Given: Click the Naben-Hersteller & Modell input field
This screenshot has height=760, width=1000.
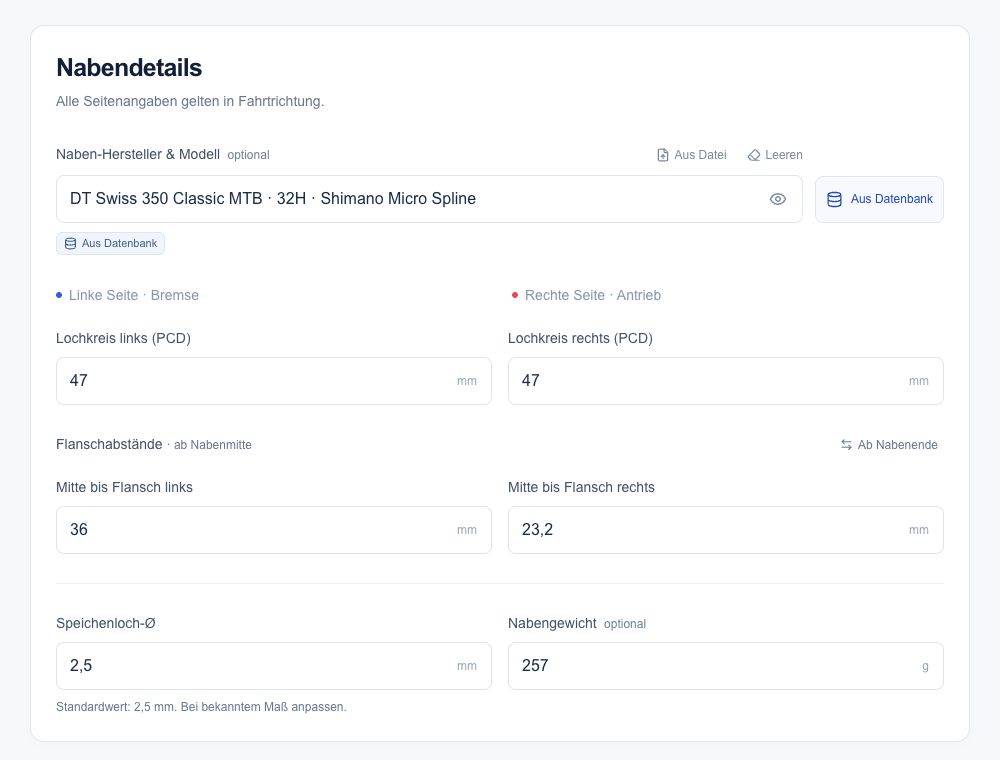Looking at the screenshot, I should (x=429, y=199).
